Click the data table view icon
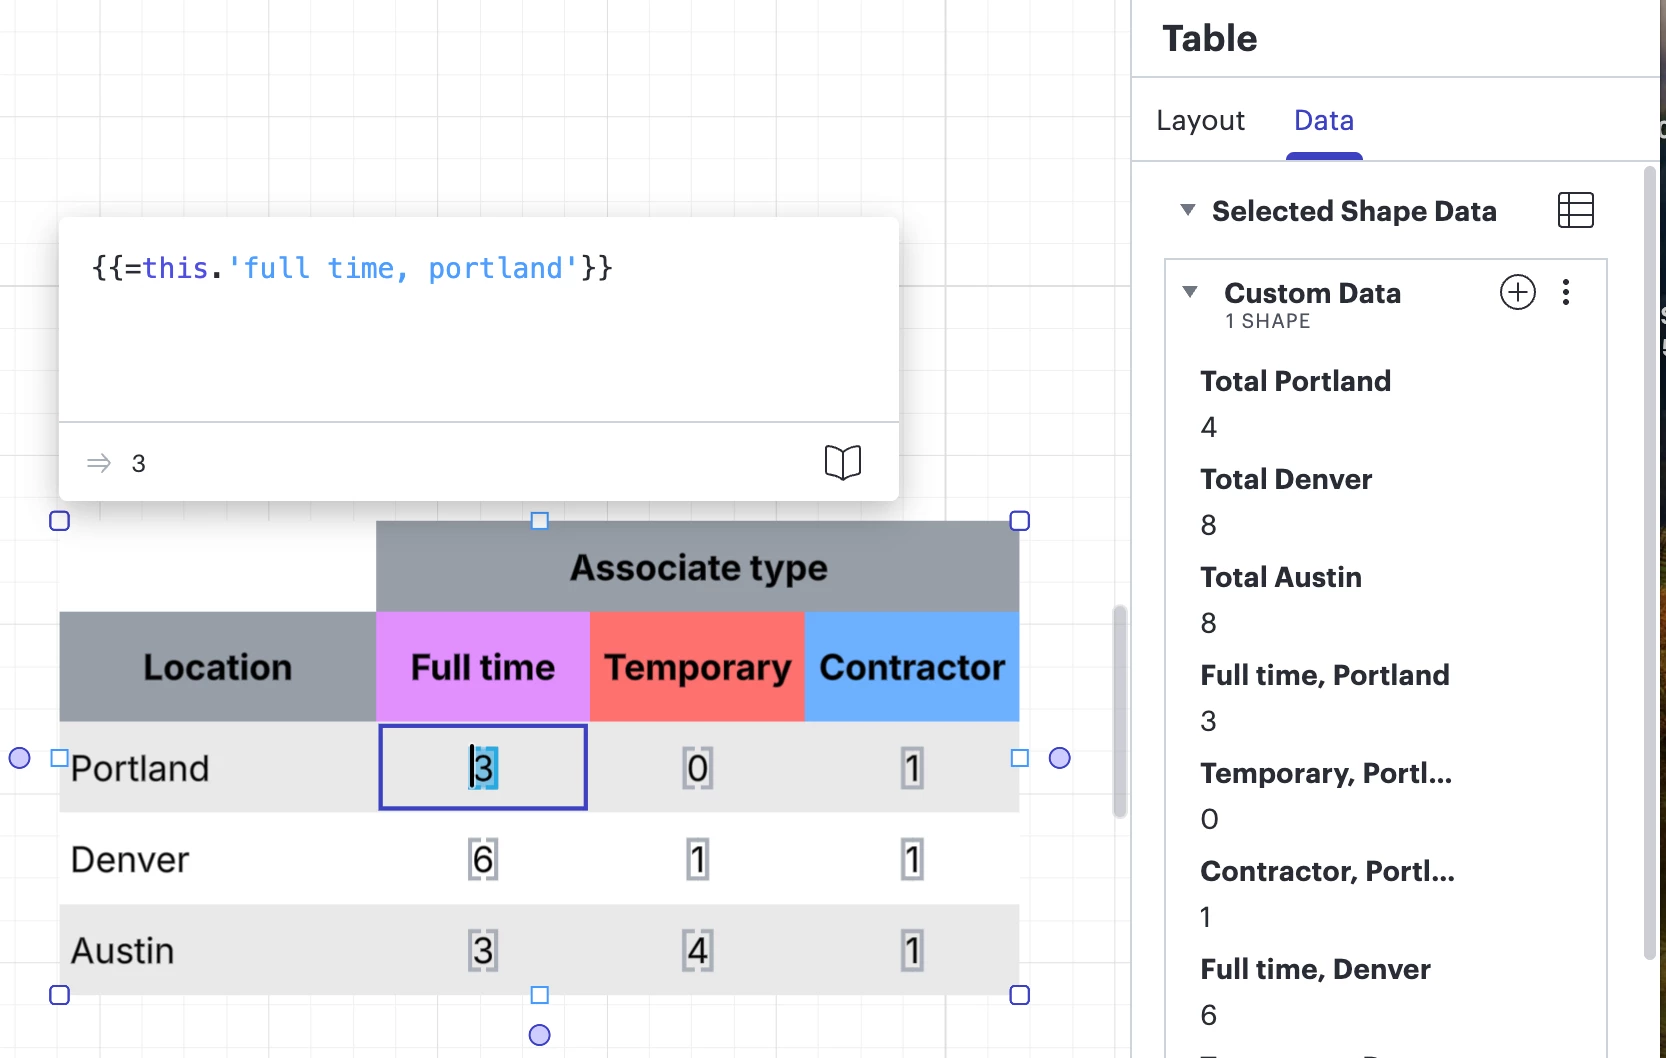Screen dimensions: 1666x1058 coord(1575,210)
